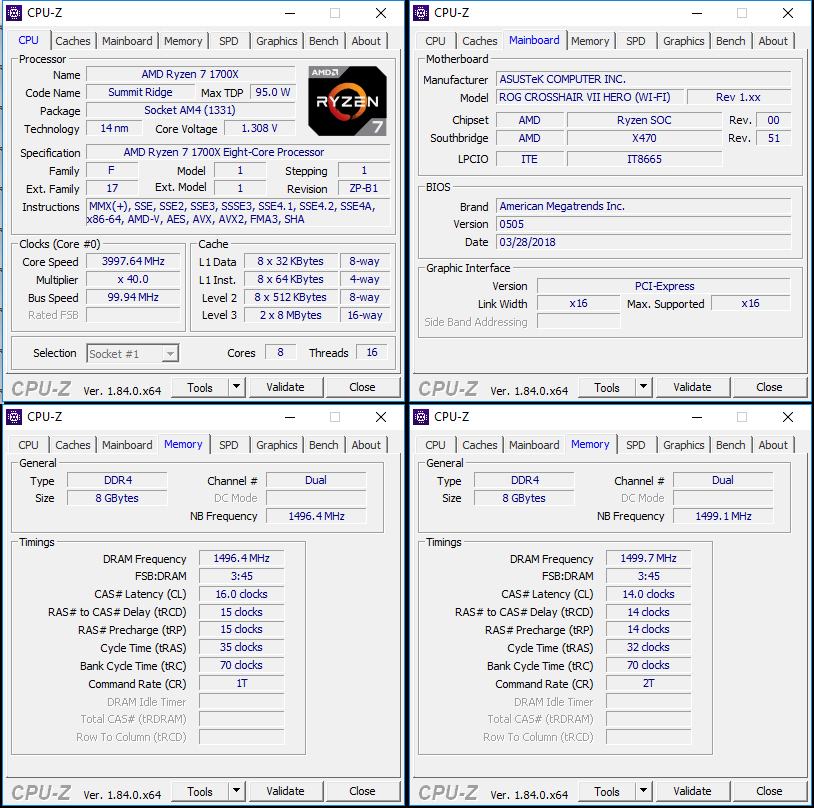
Task: Open SPD tab in bottom-right Memory window
Action: (635, 445)
